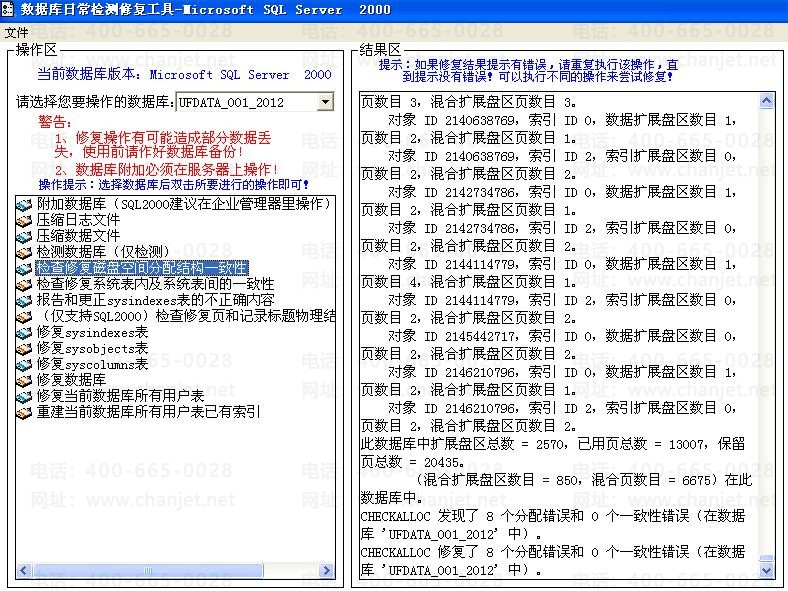
Task: Click result line 对象 ID 2145442717
Action: click(562, 336)
